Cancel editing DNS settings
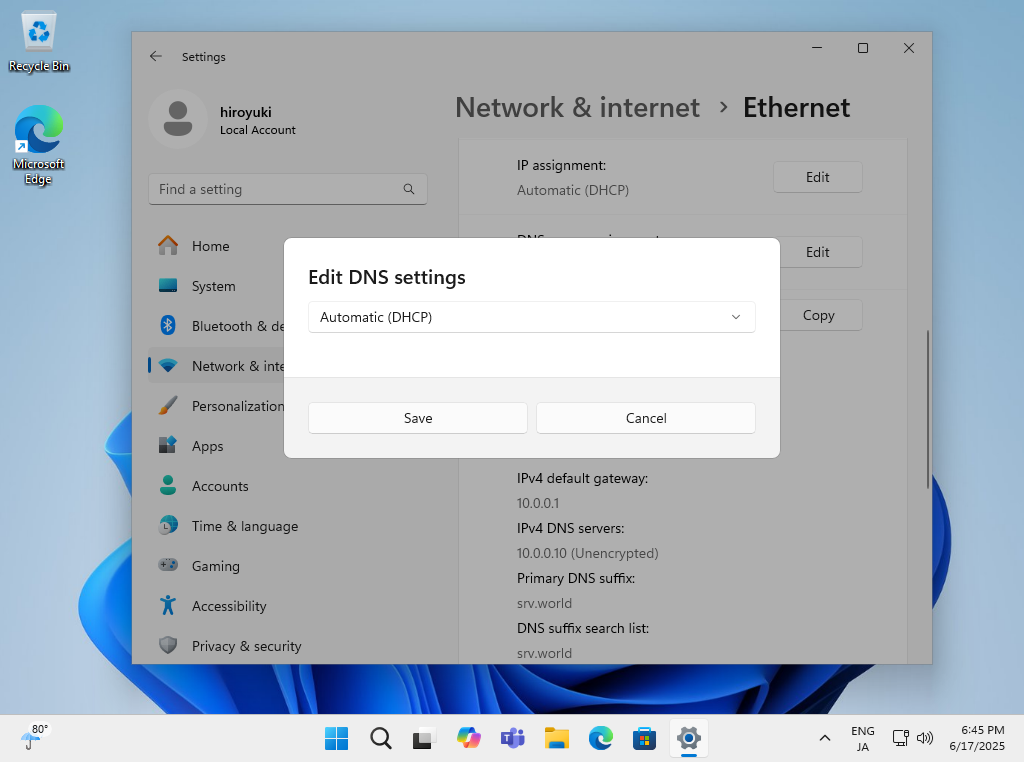 [645, 417]
